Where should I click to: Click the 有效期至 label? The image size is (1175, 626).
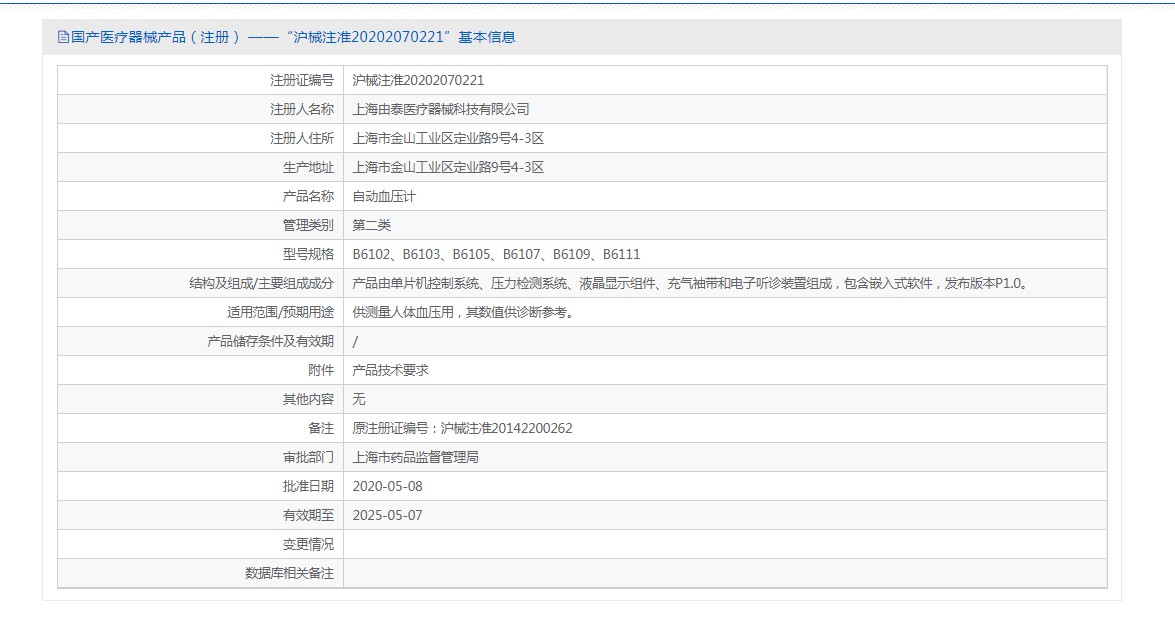(x=308, y=515)
